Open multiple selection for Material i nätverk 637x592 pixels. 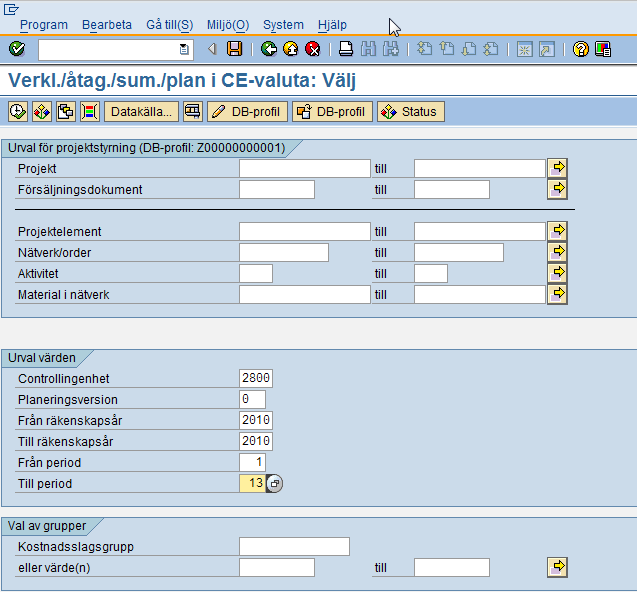(557, 294)
